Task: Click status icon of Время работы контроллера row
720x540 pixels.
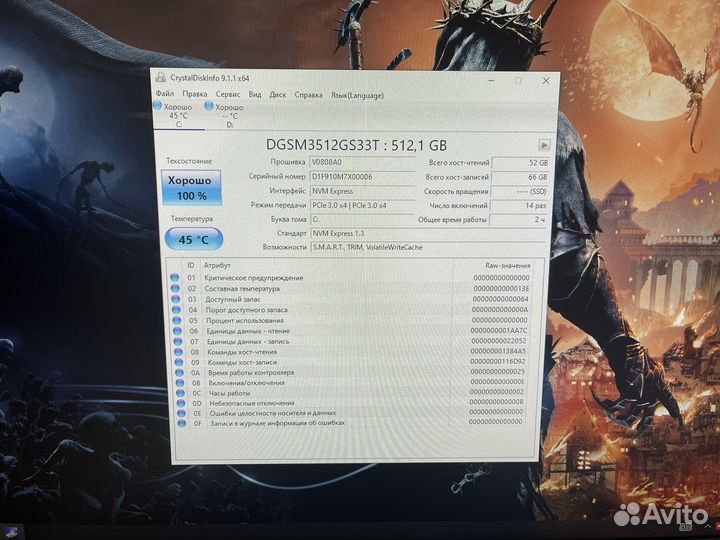Action: [x=180, y=373]
